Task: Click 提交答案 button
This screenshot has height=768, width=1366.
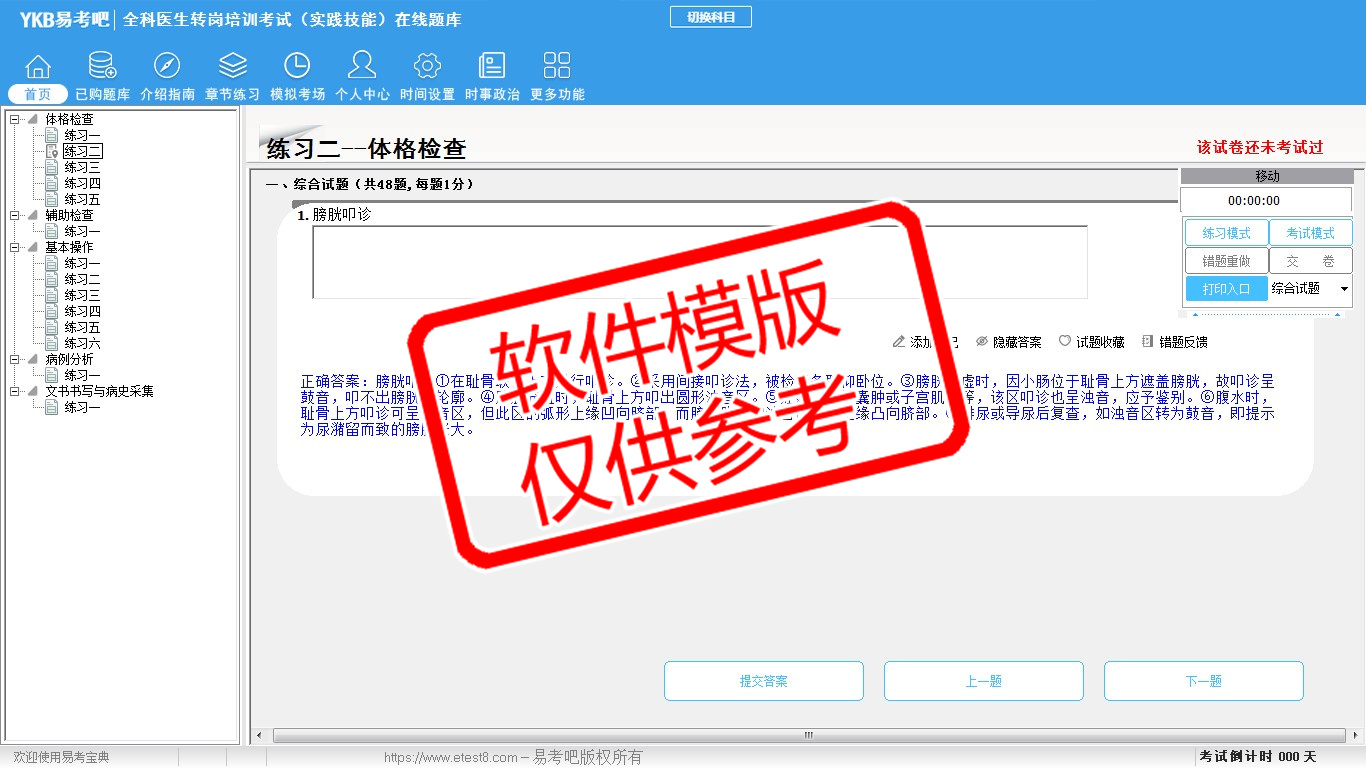Action: pos(764,681)
